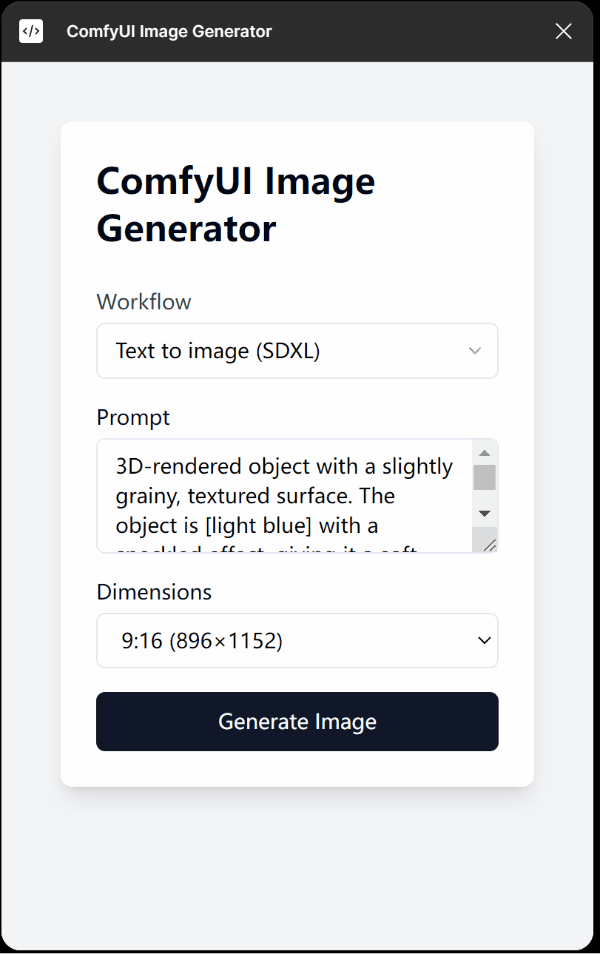Click the large ComfyUI Image Generator heading
The image size is (600, 954).
pyautogui.click(x=235, y=204)
